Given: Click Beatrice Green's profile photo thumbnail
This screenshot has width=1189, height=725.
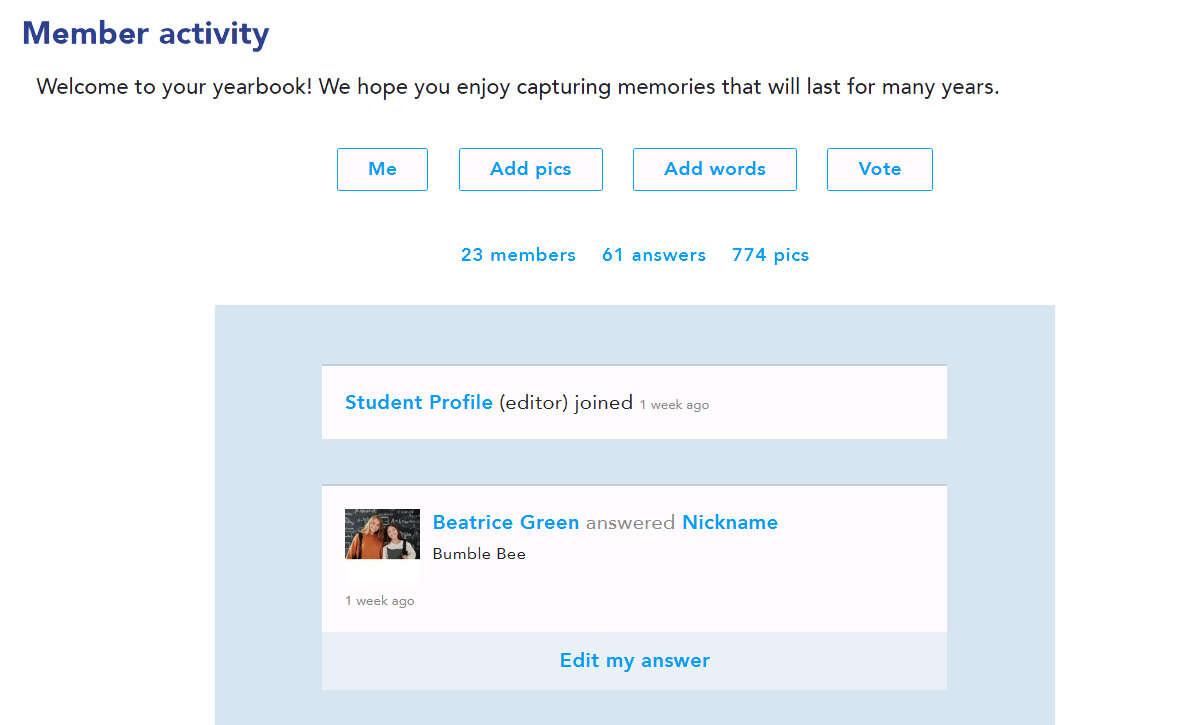Looking at the screenshot, I should [x=382, y=534].
